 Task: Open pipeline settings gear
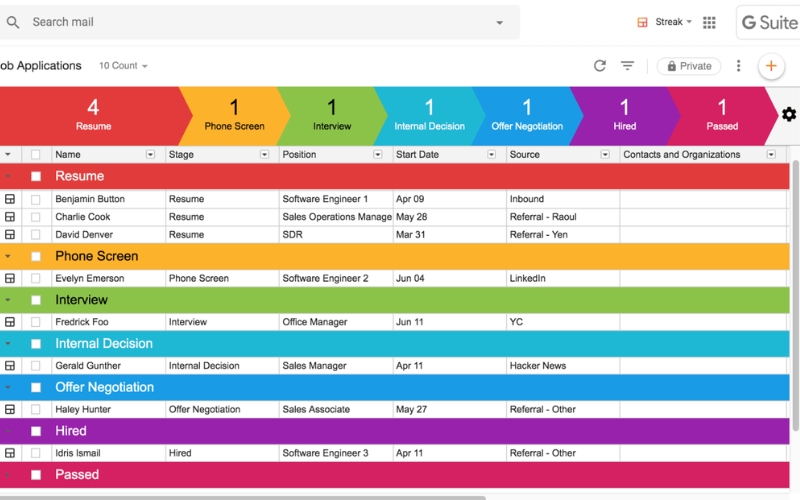point(789,114)
